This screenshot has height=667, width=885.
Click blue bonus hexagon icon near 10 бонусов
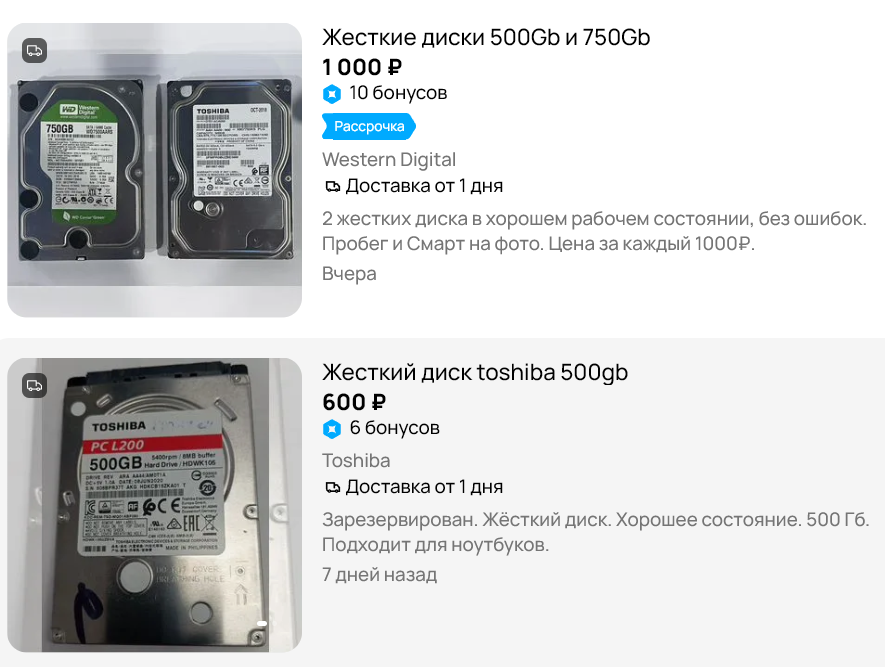332,94
